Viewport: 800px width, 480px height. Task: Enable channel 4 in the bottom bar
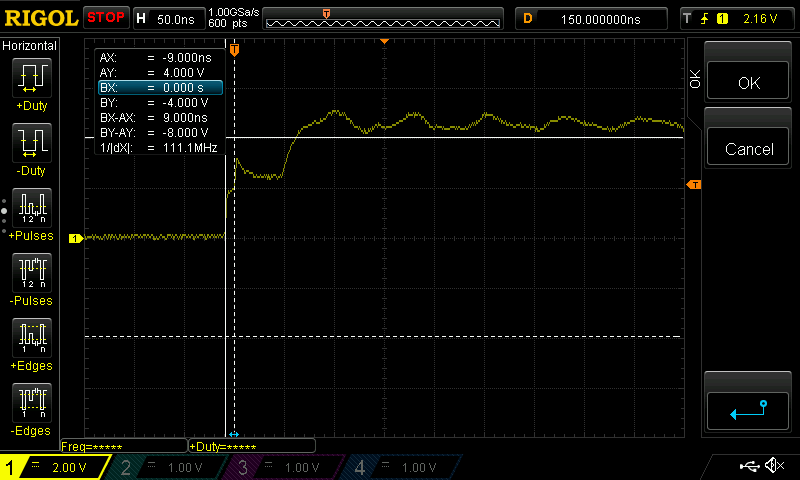click(400, 467)
